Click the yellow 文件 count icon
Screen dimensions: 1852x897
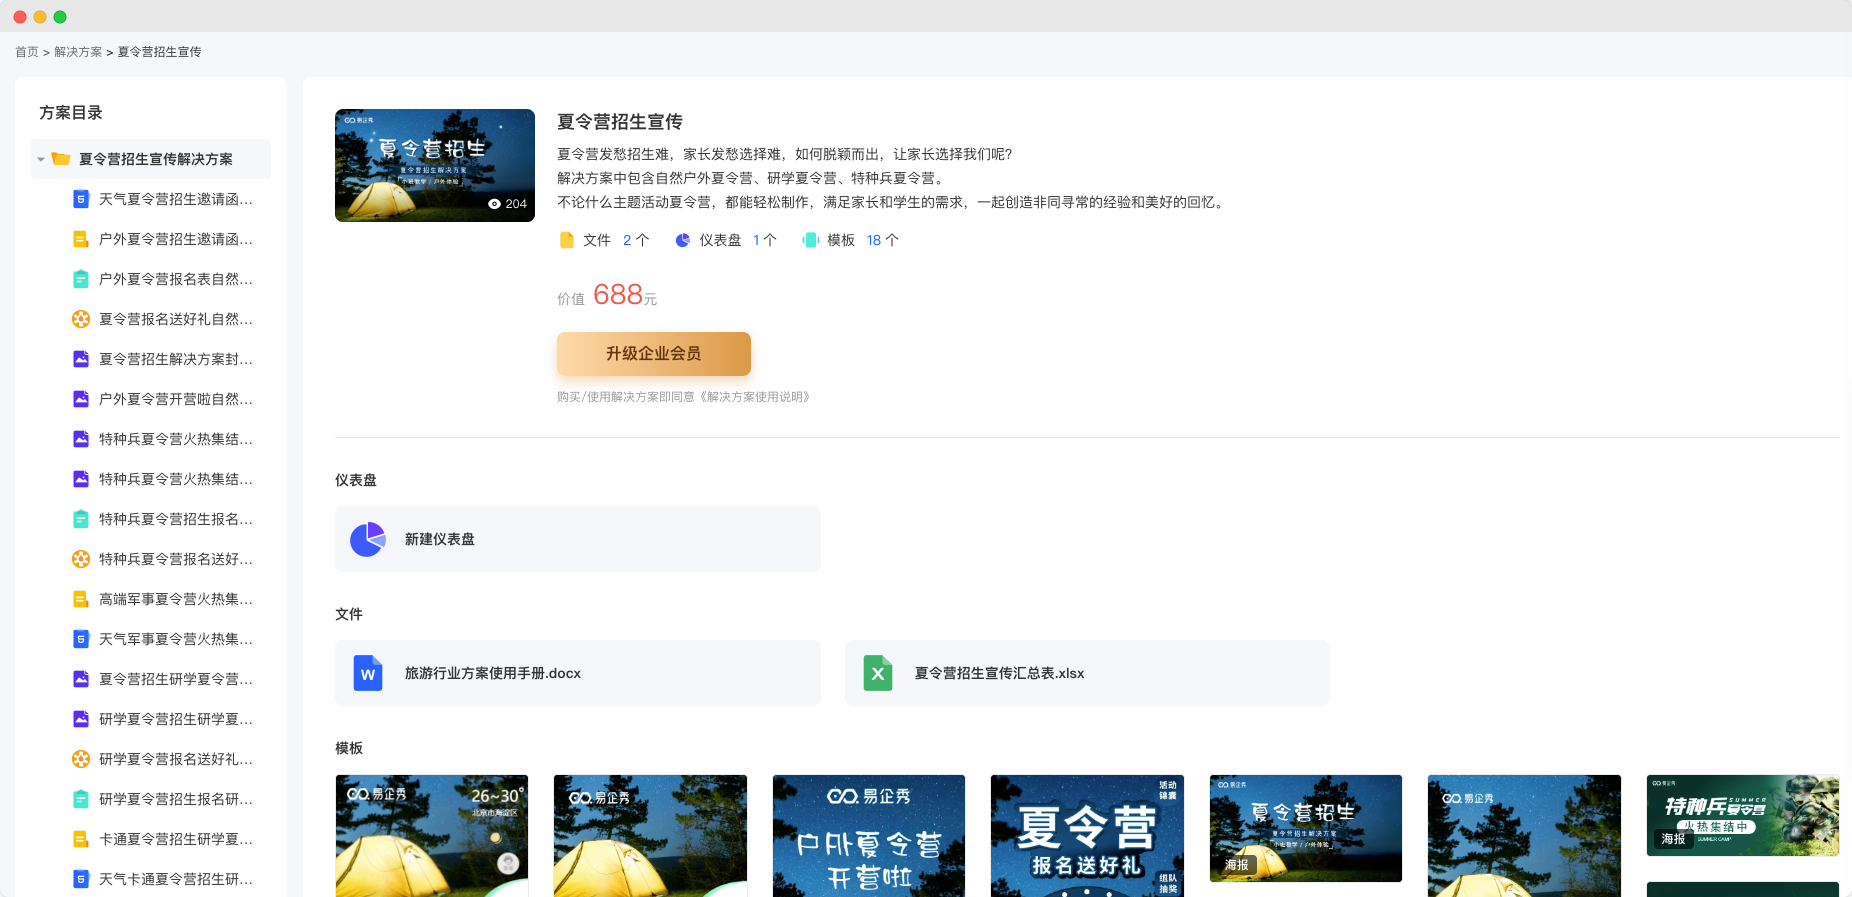coord(567,240)
